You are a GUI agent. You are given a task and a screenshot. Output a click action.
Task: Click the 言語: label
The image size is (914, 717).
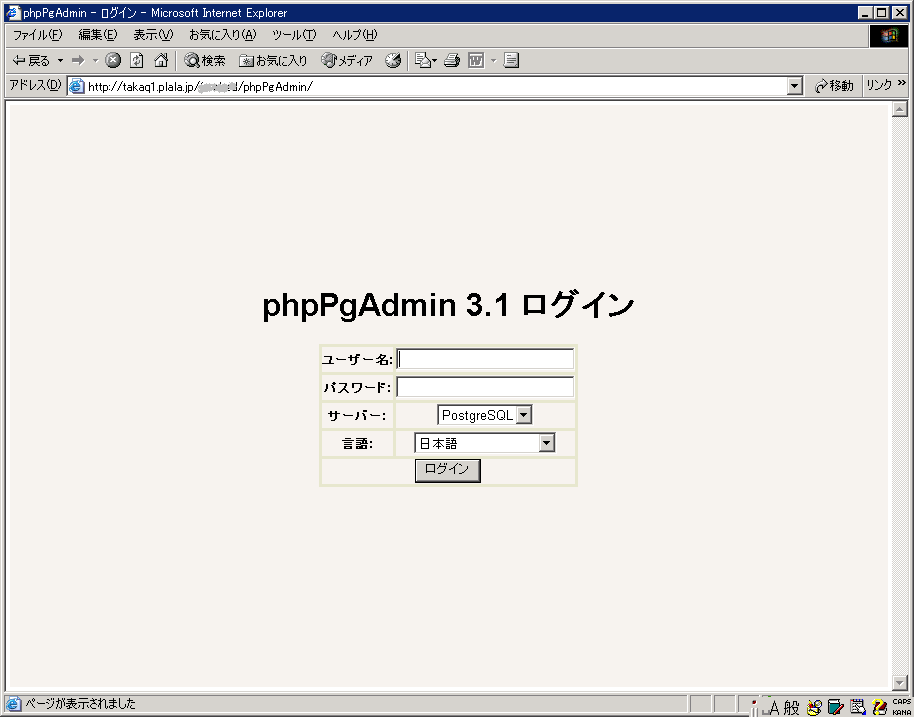pos(357,444)
